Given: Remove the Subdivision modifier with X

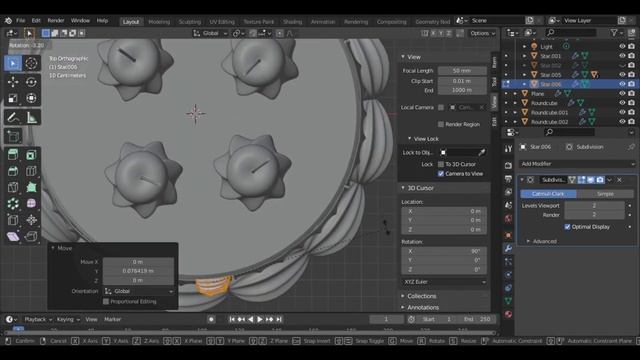Looking at the screenshot, I should coord(619,180).
